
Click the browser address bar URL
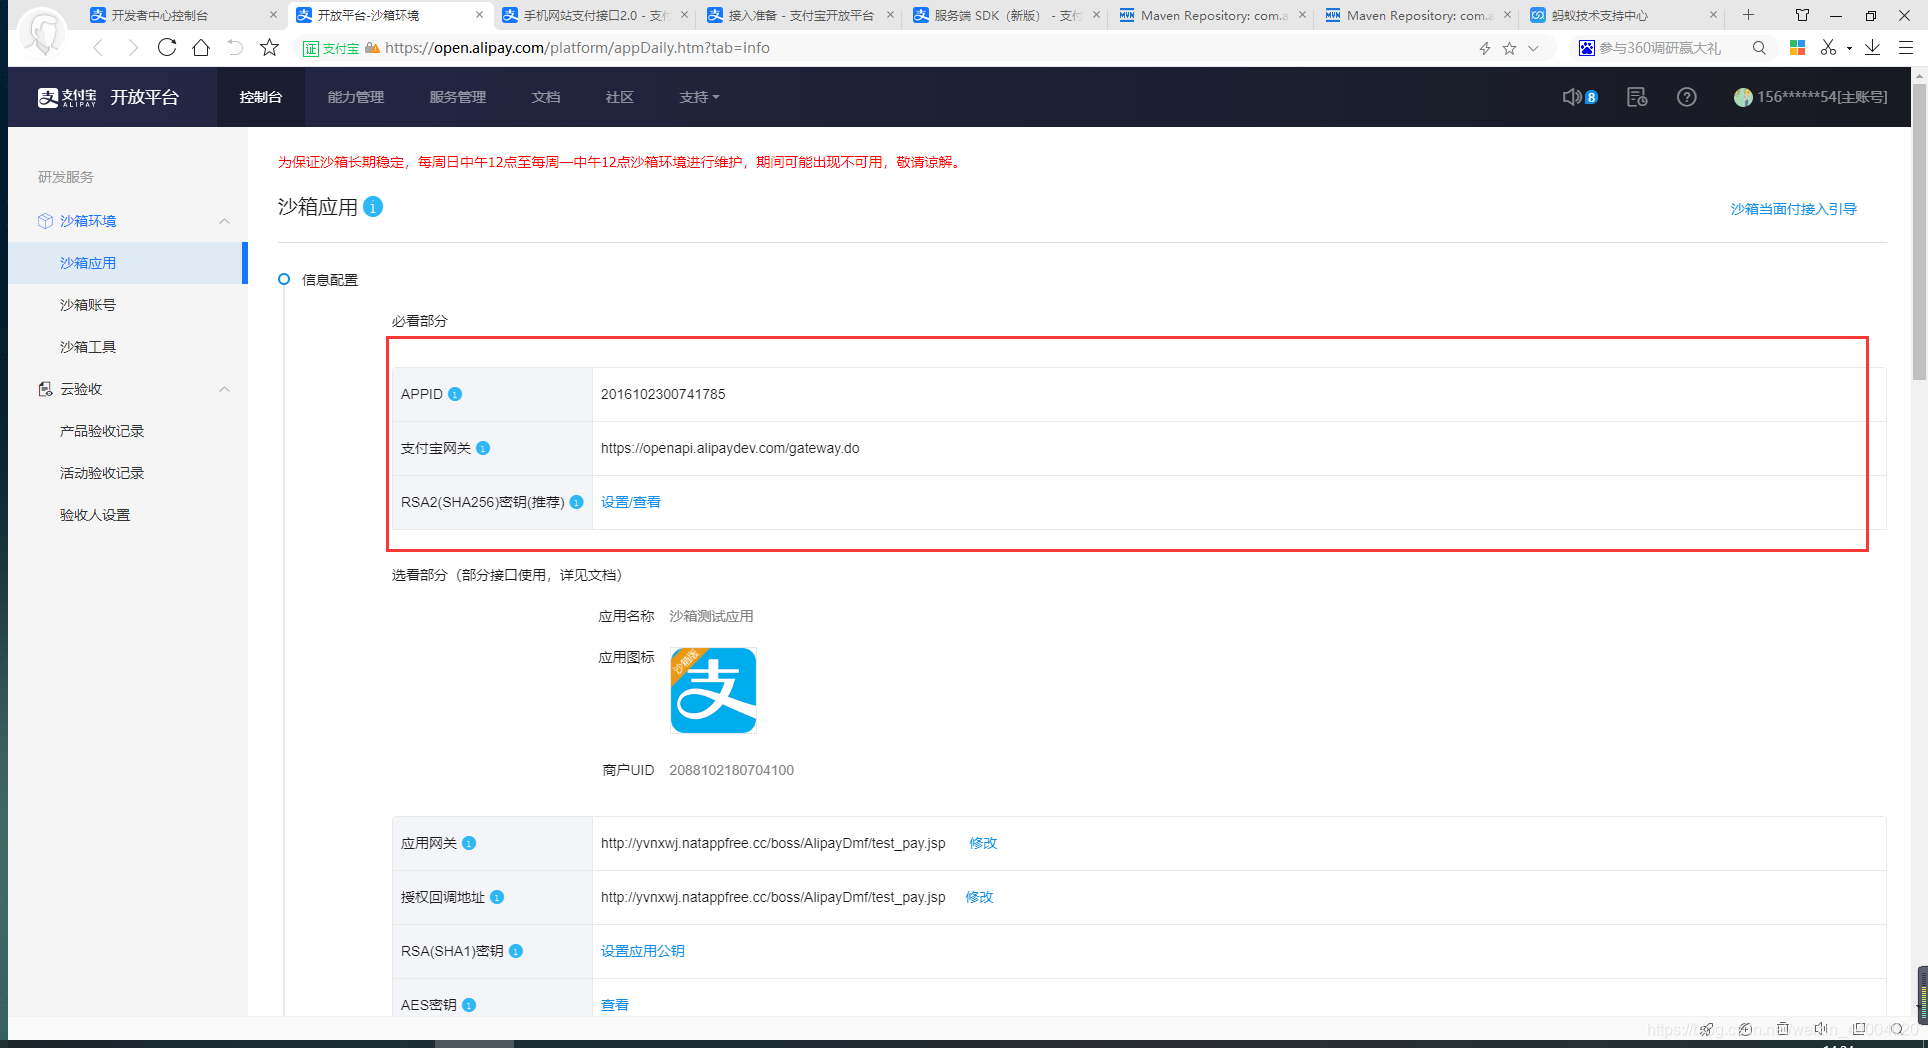(577, 48)
